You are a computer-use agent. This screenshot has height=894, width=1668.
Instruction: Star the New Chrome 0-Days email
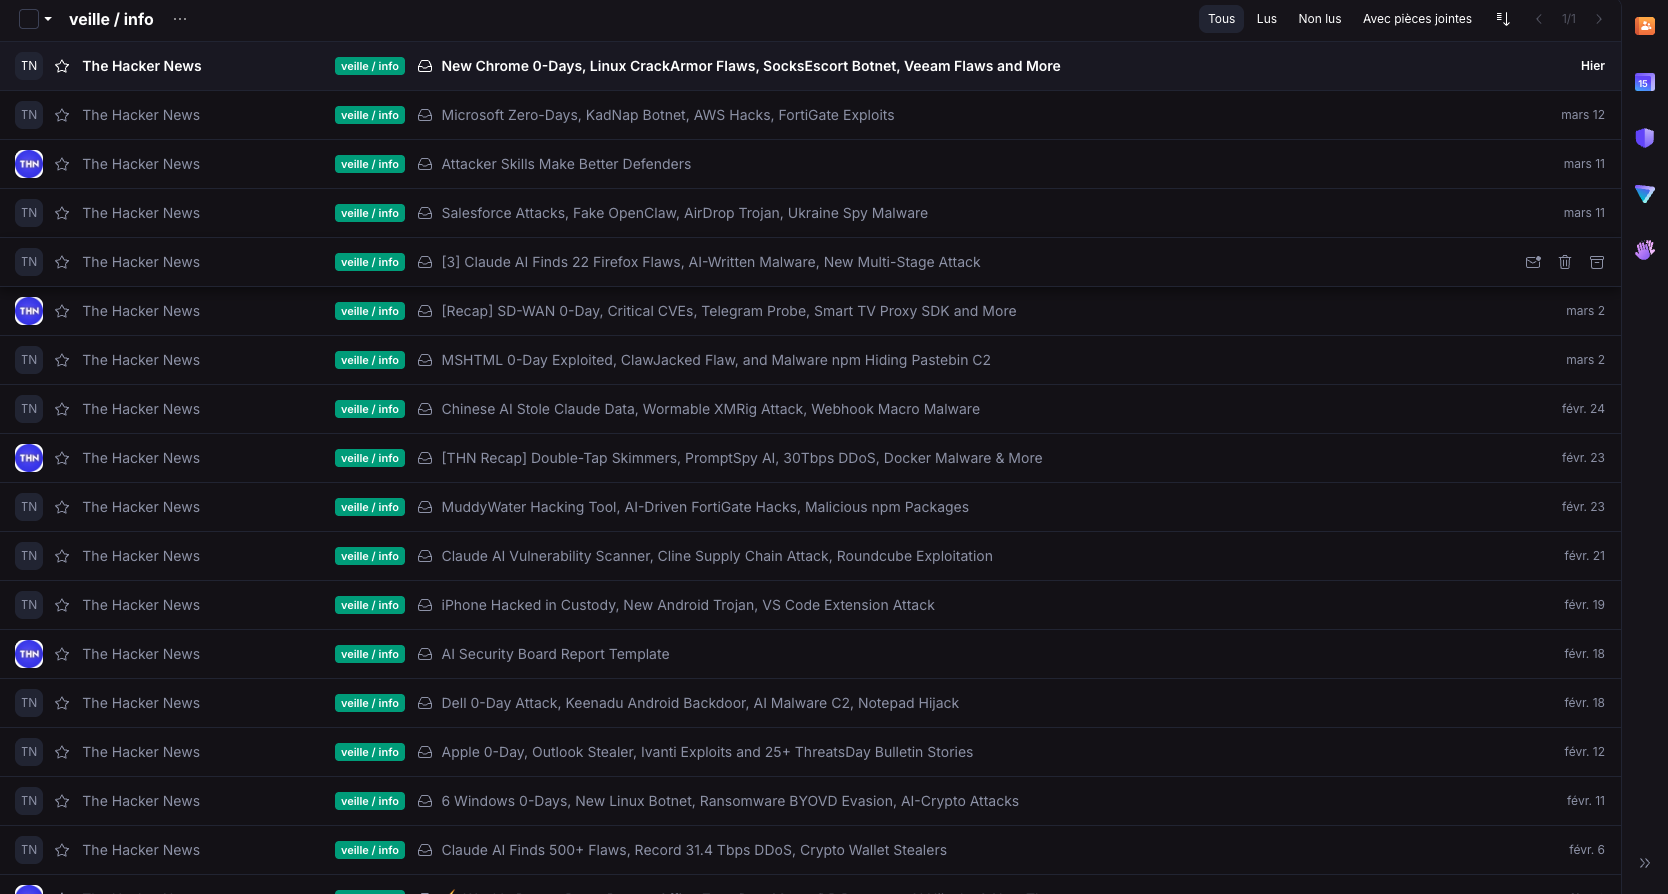tap(62, 66)
